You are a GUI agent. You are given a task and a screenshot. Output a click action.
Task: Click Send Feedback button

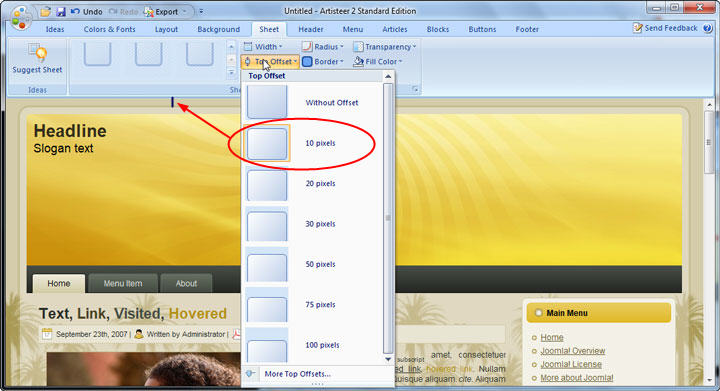click(665, 28)
